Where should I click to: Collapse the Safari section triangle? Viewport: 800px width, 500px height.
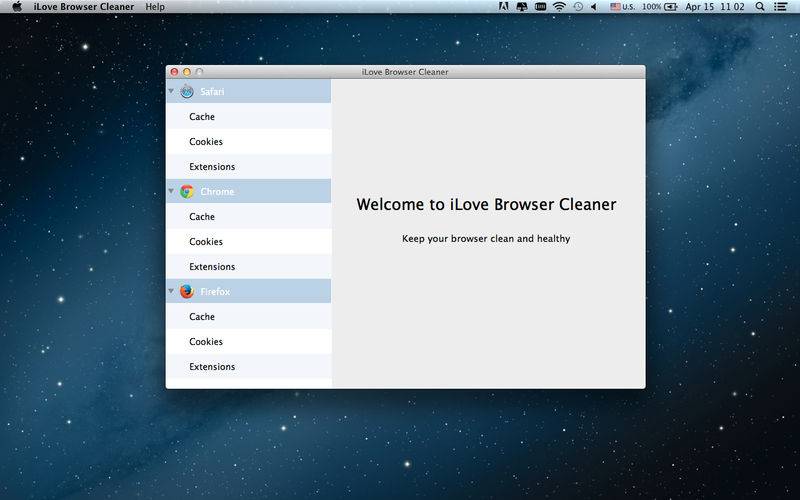[x=171, y=91]
